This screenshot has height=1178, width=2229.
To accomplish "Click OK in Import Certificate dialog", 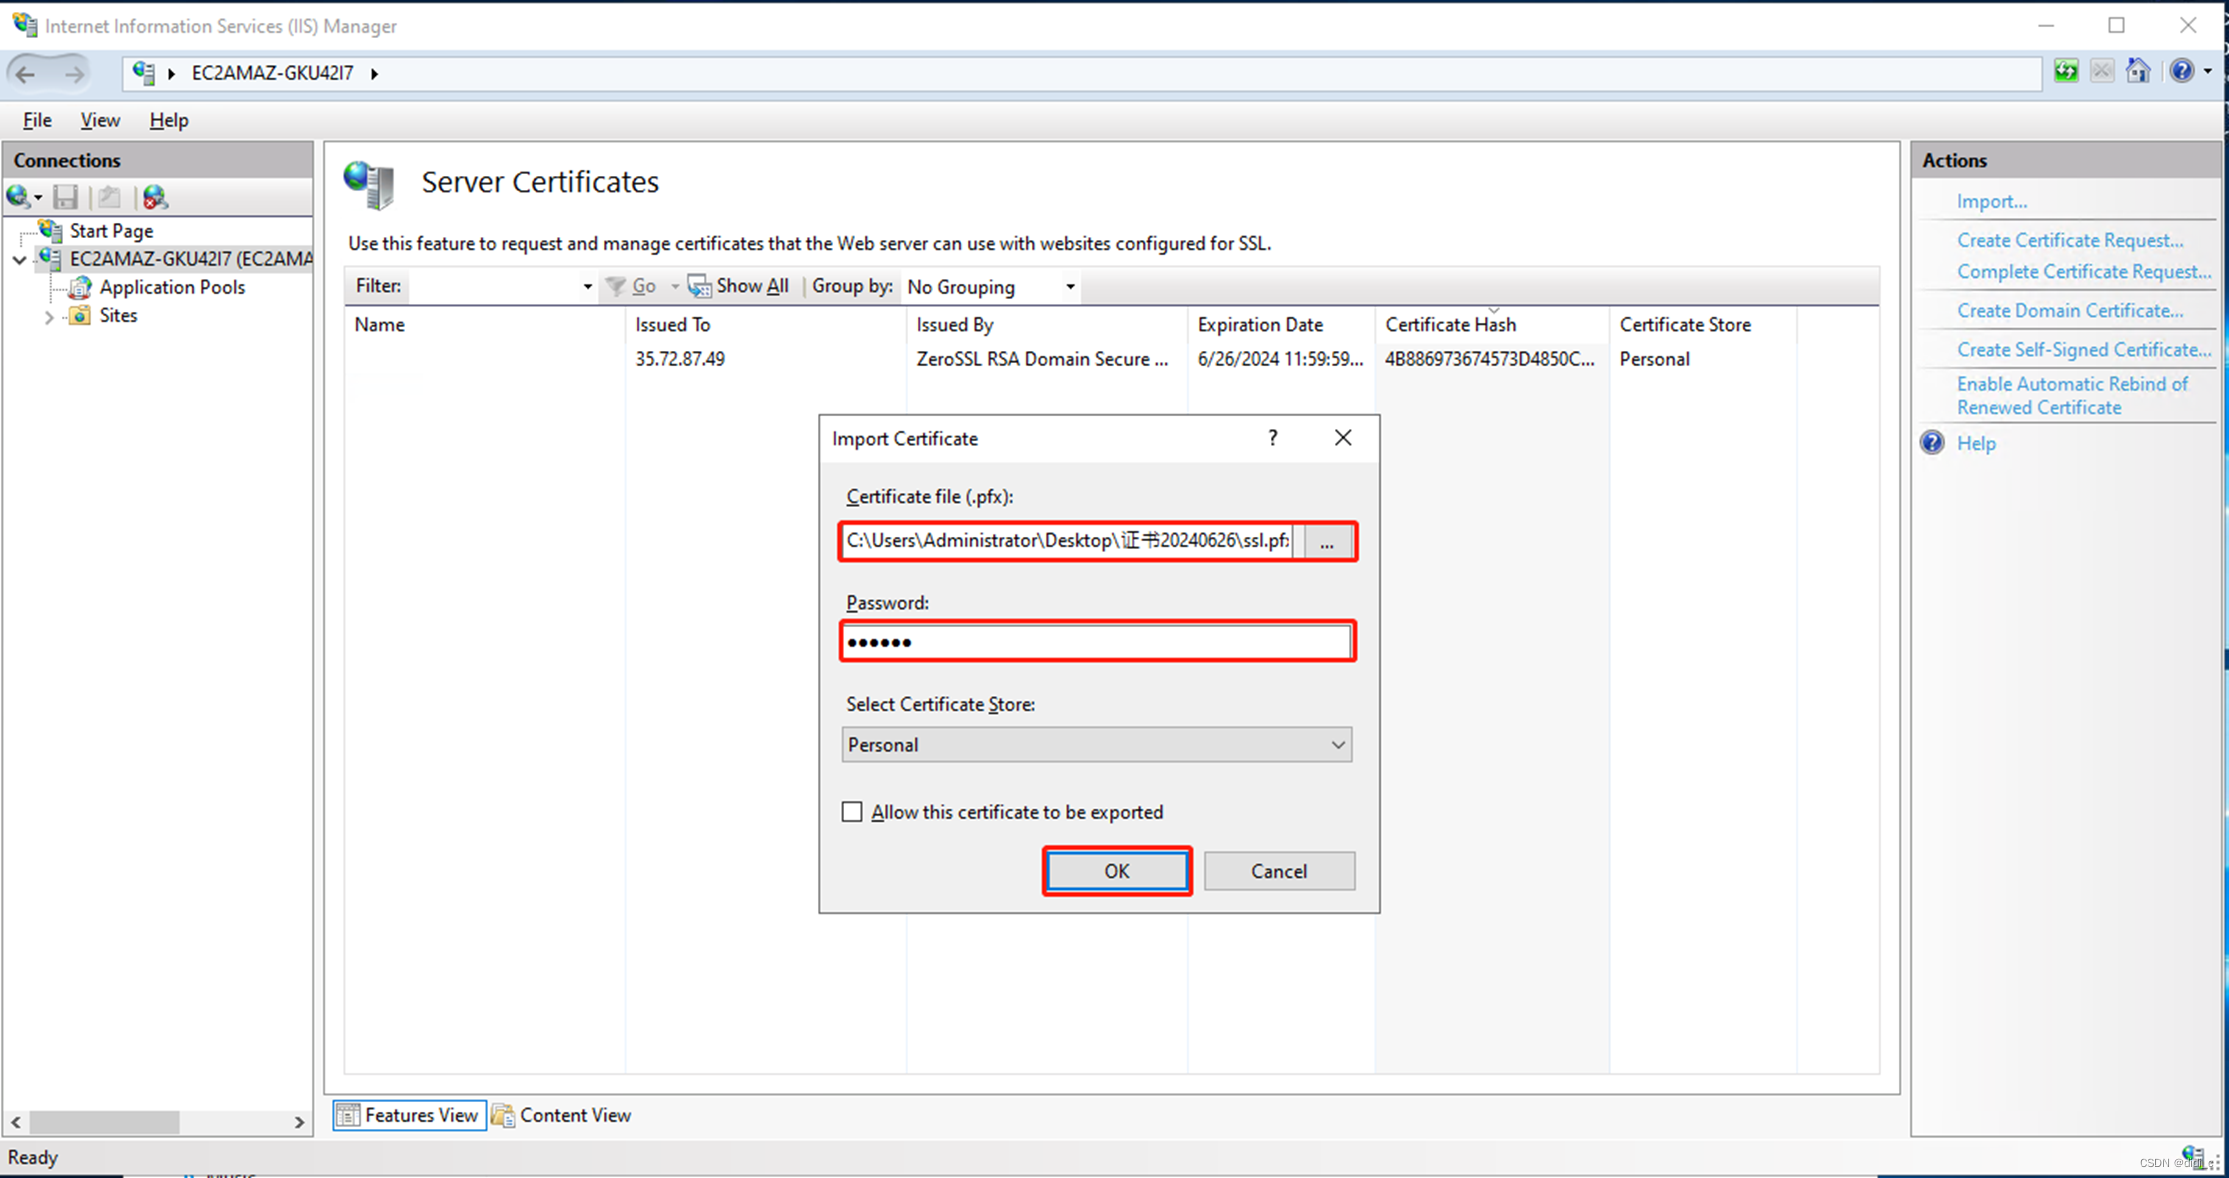I will pos(1116,871).
